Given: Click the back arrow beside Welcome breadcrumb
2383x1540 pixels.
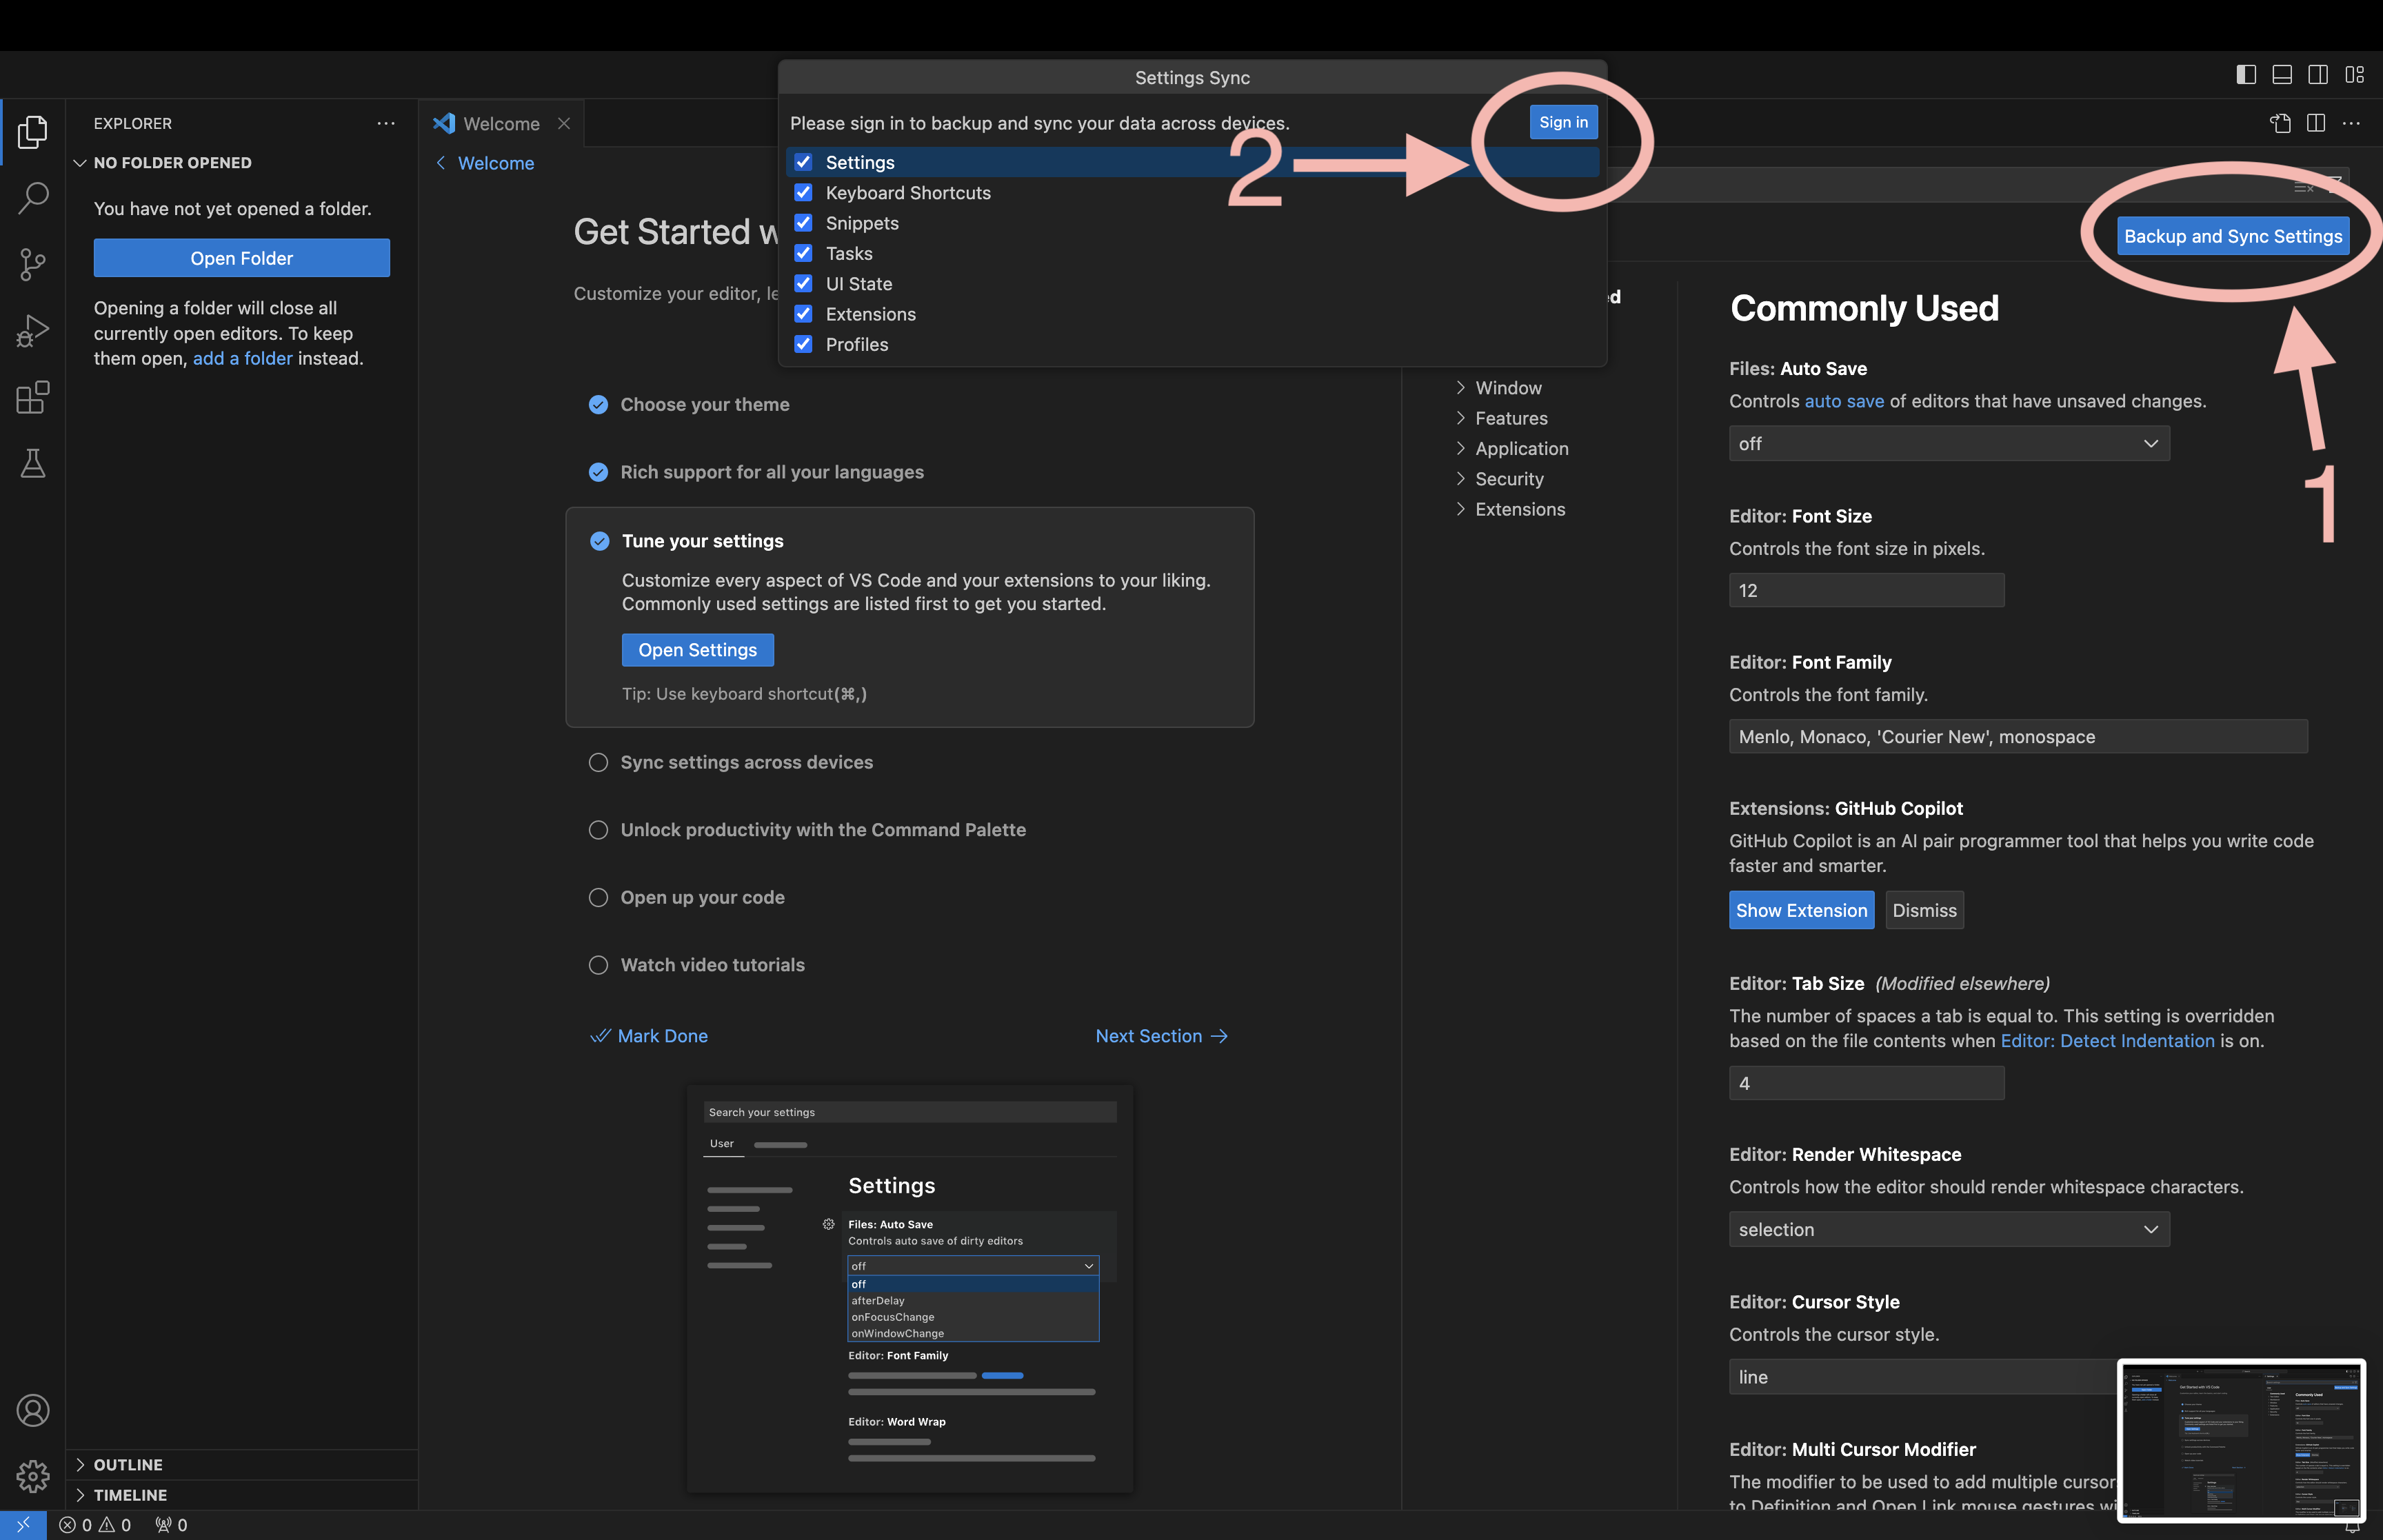Looking at the screenshot, I should (441, 163).
